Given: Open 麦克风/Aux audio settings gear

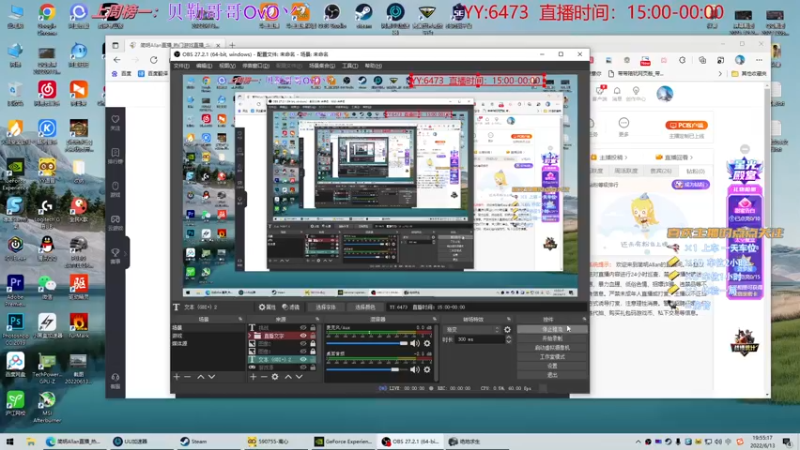Looking at the screenshot, I should (x=427, y=343).
